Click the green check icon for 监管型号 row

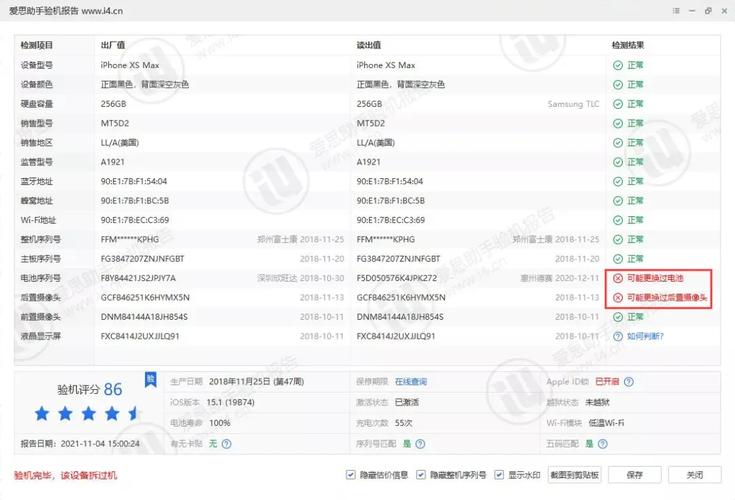click(618, 162)
